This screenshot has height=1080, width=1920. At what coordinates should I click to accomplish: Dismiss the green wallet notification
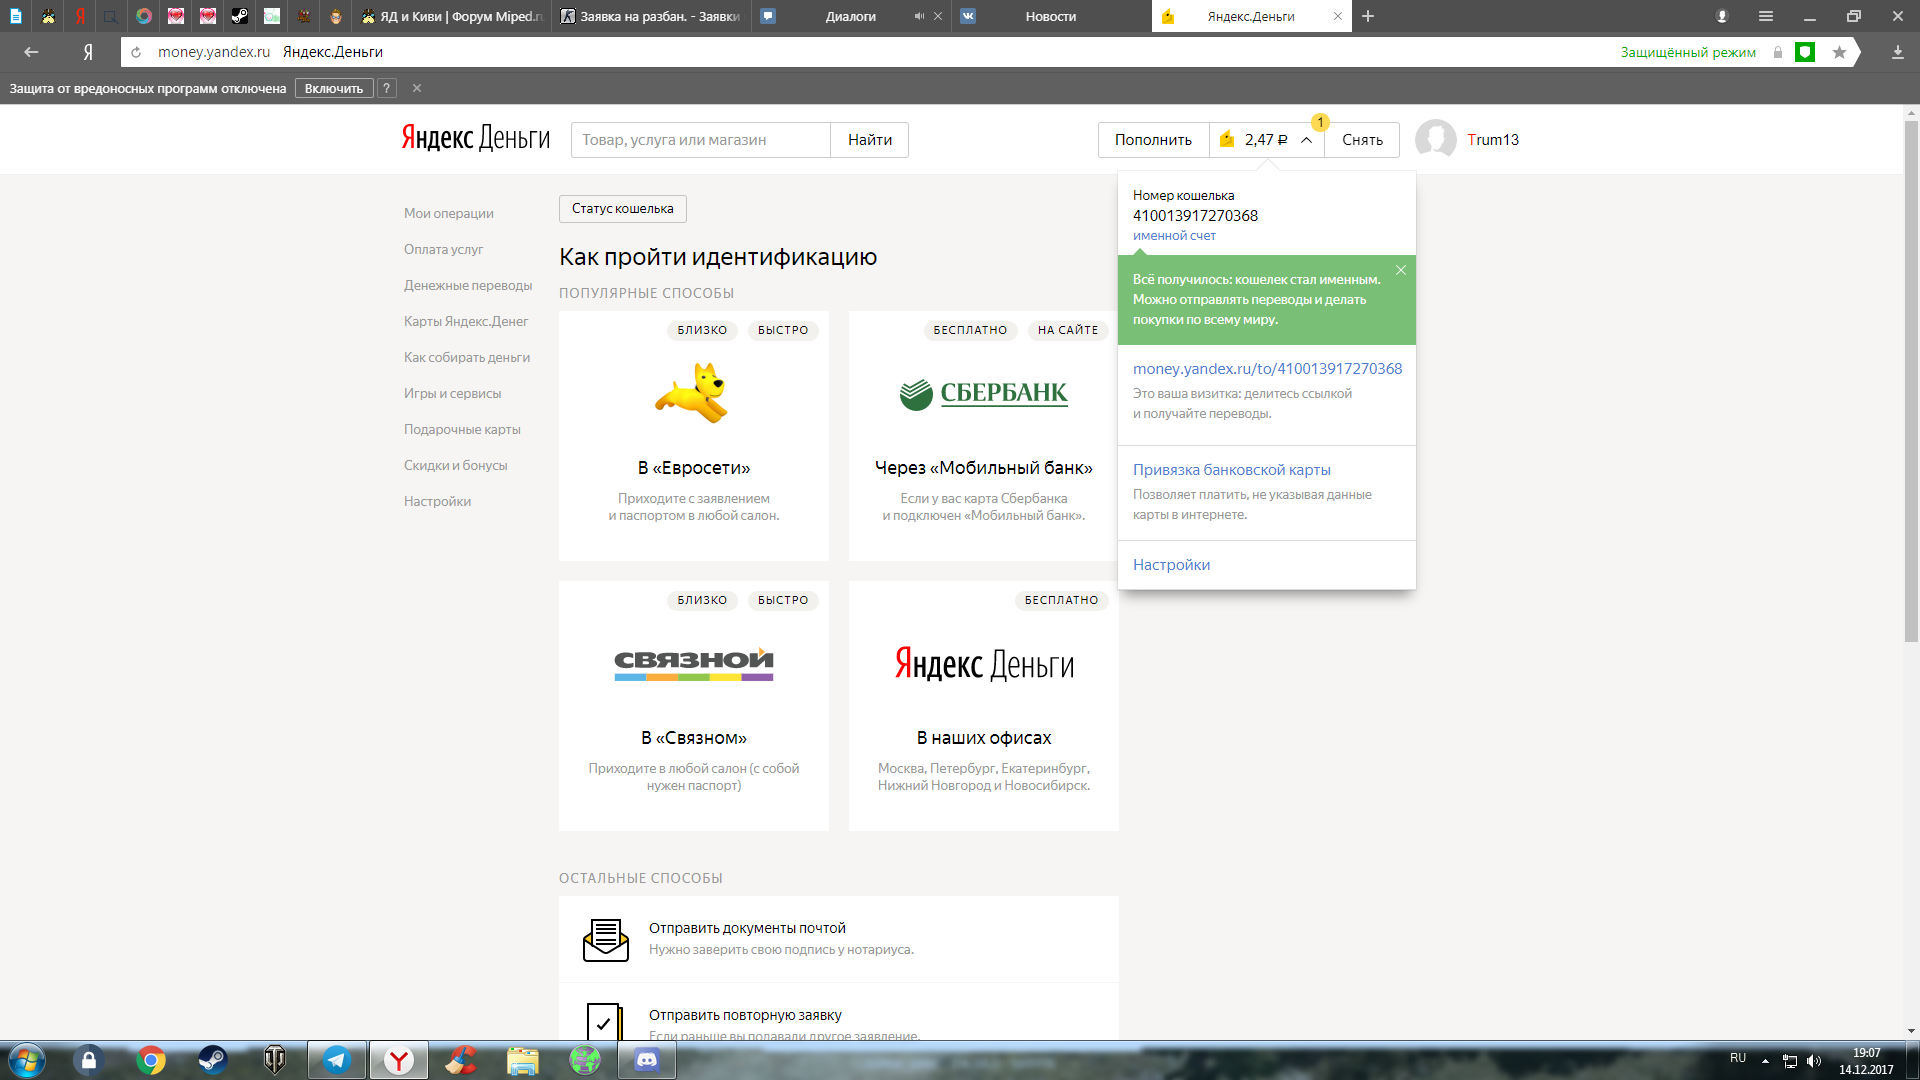[x=1400, y=270]
